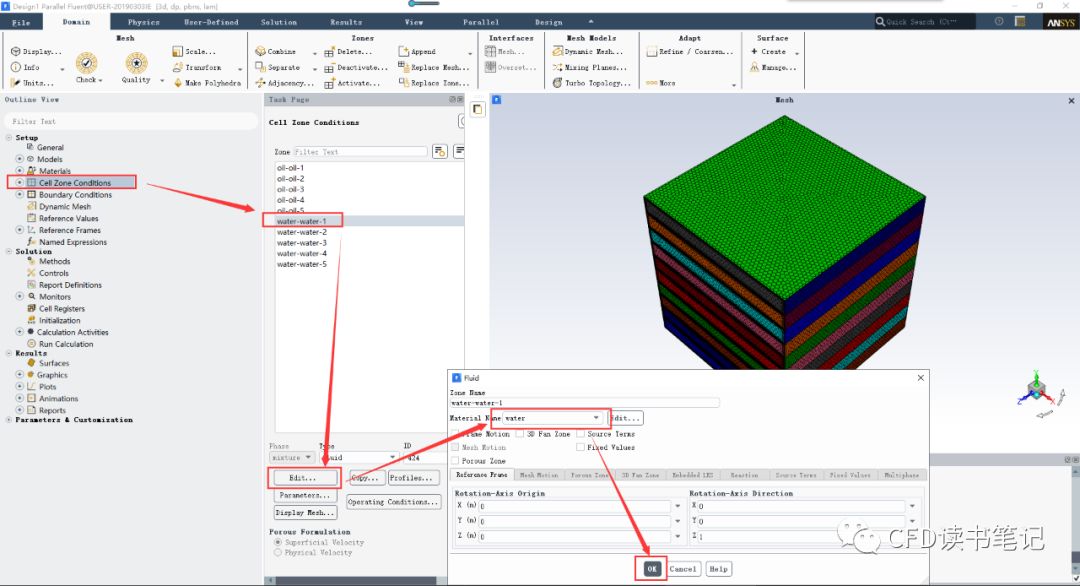Switch to the Solution ribbon tab

tap(278, 22)
